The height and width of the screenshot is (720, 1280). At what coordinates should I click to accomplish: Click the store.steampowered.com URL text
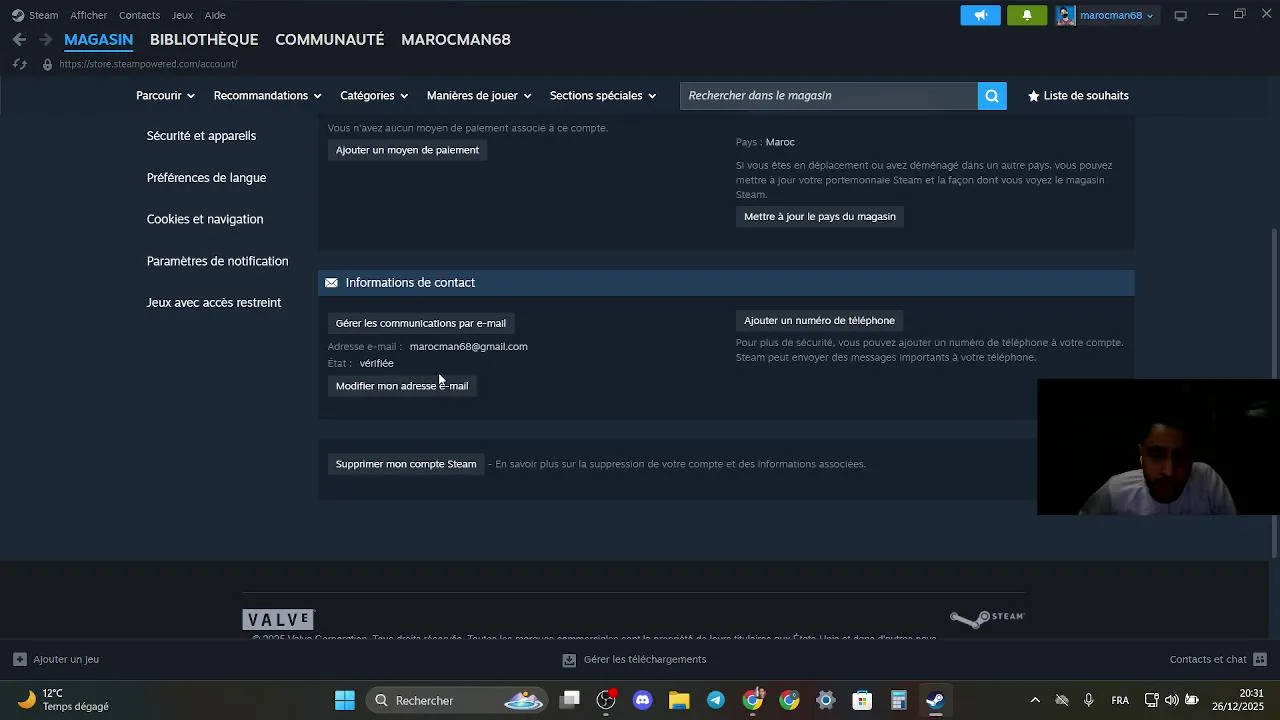[x=148, y=64]
